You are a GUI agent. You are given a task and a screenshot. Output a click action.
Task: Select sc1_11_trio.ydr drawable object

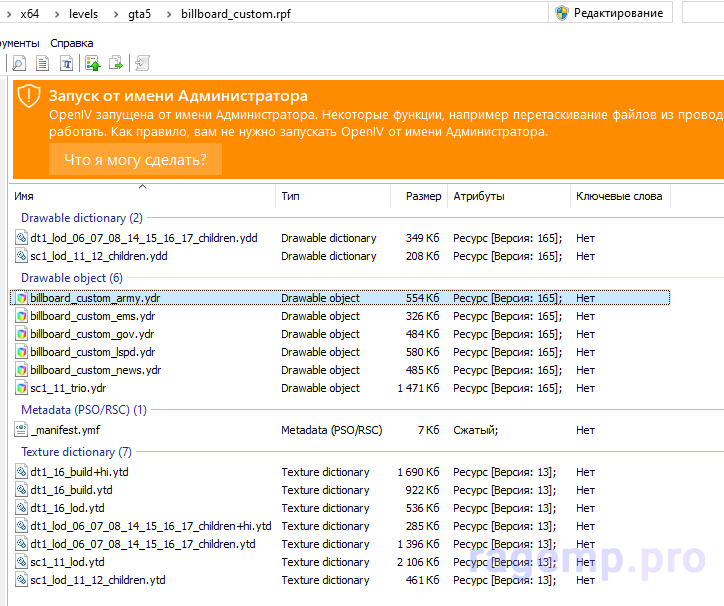coord(68,388)
